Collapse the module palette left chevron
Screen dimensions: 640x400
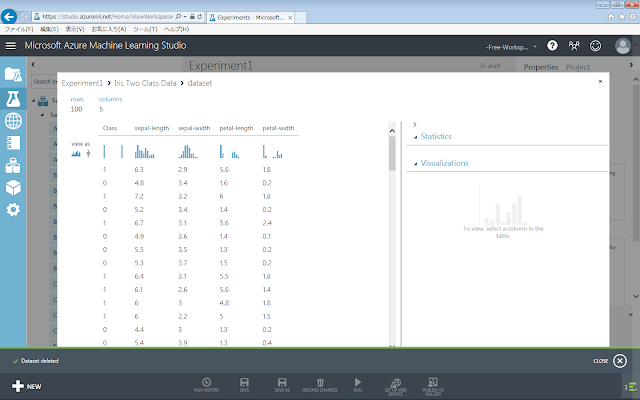(x=33, y=64)
